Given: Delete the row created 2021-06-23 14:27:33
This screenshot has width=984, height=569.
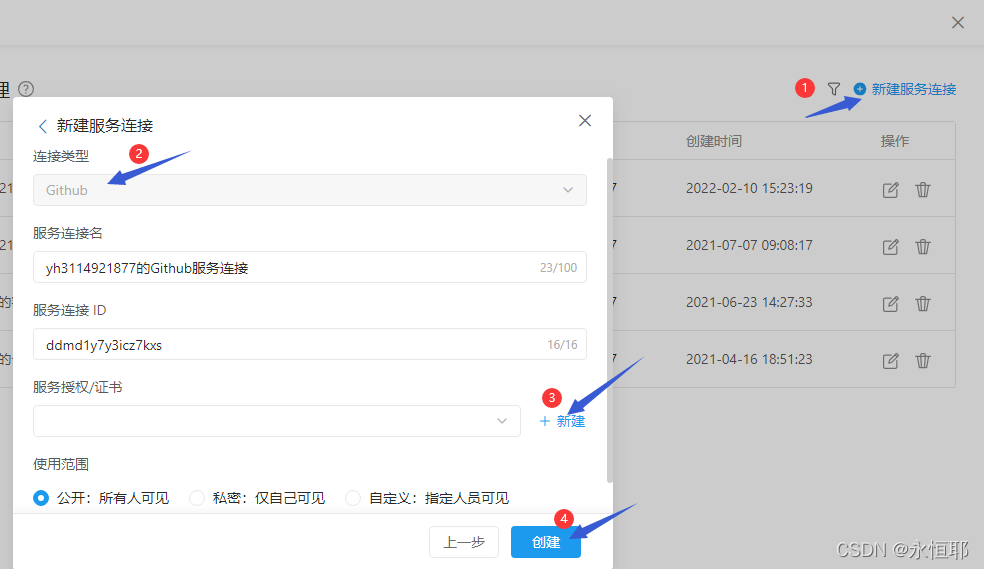Looking at the screenshot, I should pos(922,304).
